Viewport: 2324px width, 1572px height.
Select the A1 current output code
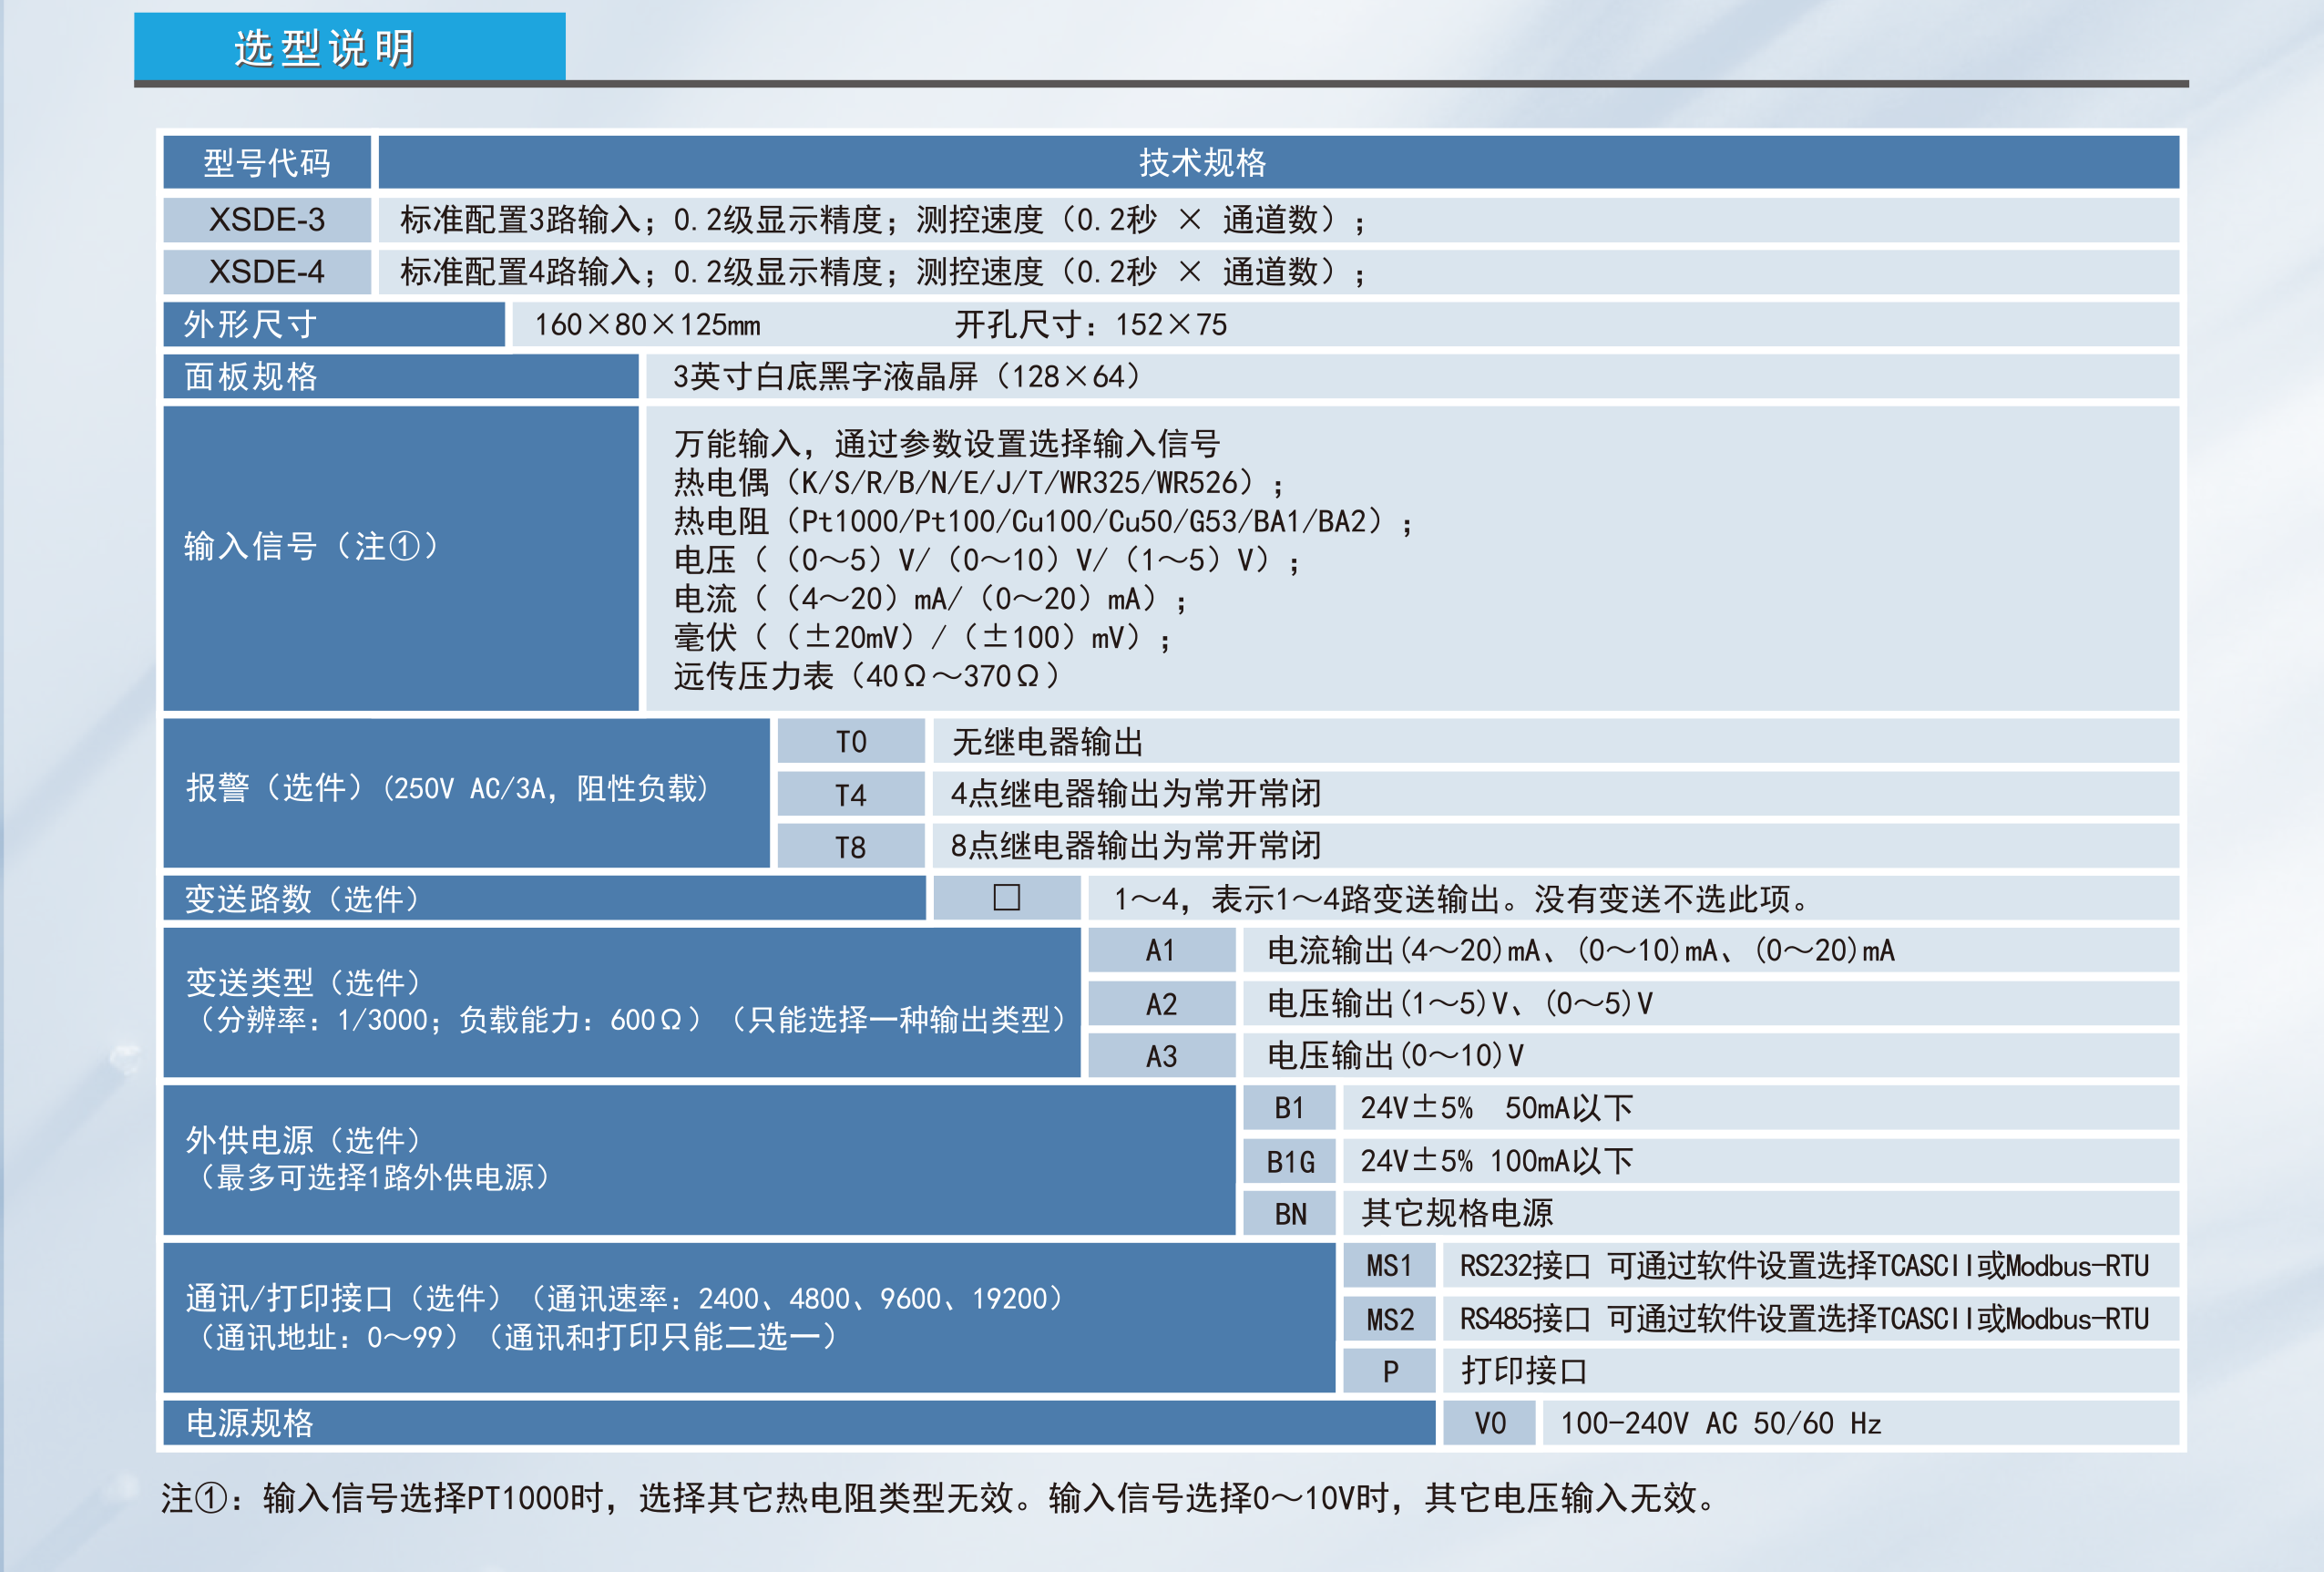coord(1161,951)
